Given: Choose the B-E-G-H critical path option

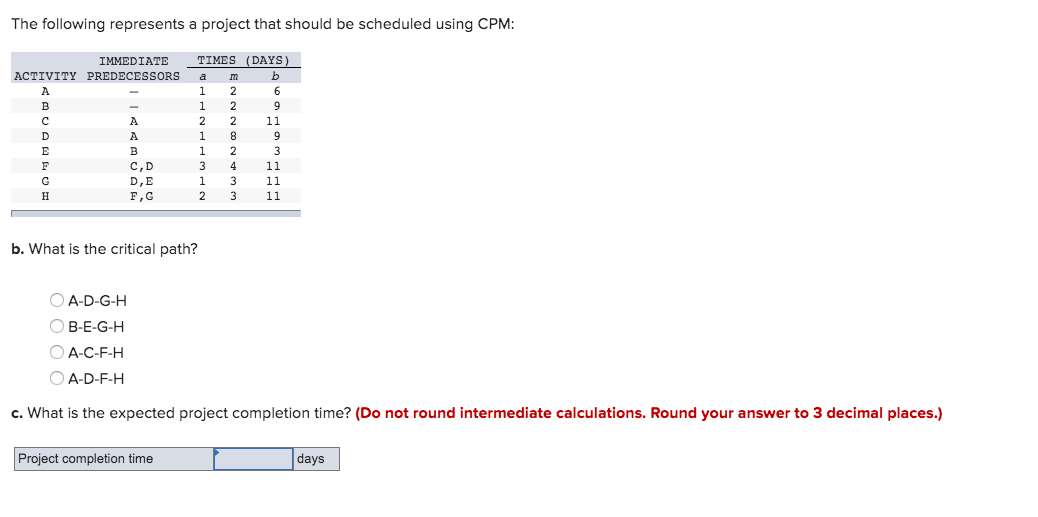Looking at the screenshot, I should (58, 326).
